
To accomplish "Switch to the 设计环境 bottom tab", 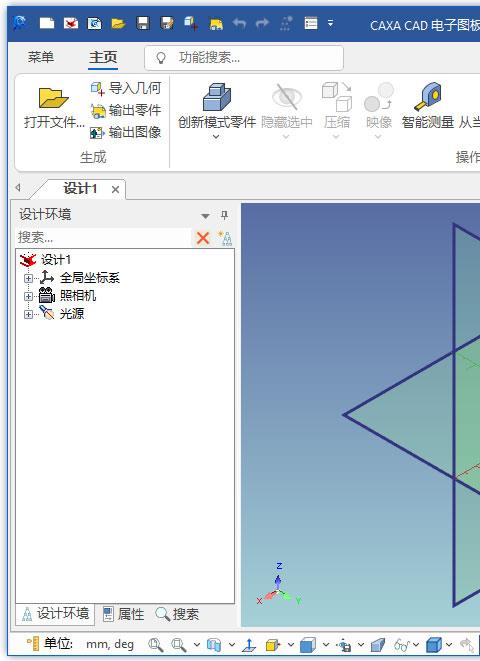I will 55,613.
